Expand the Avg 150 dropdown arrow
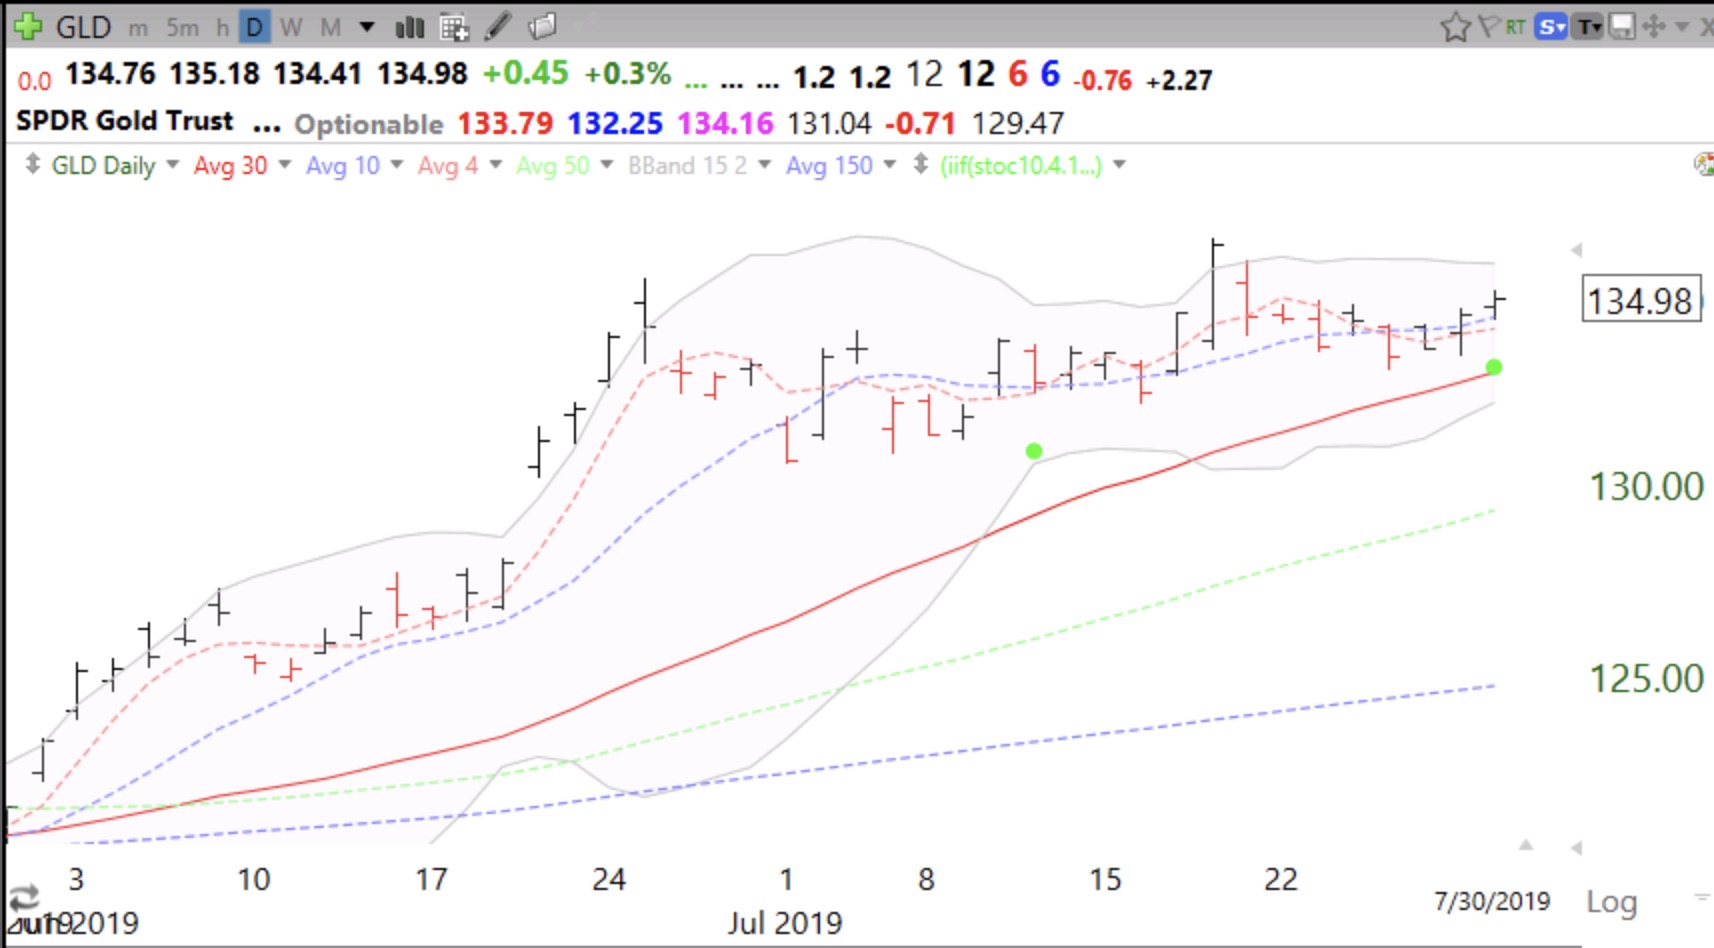Viewport: 1714px width, 948px height. pos(889,164)
